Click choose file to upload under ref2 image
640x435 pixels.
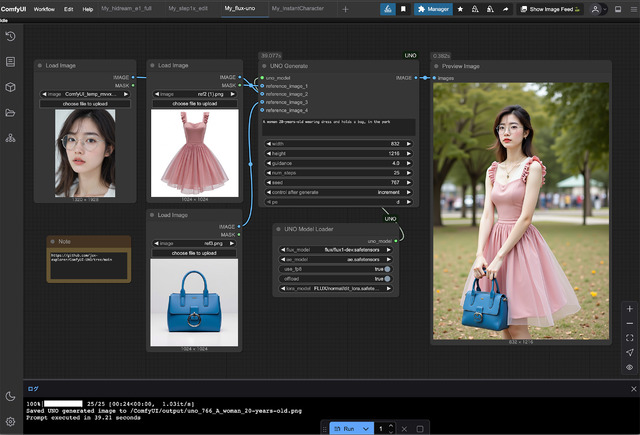tap(195, 104)
